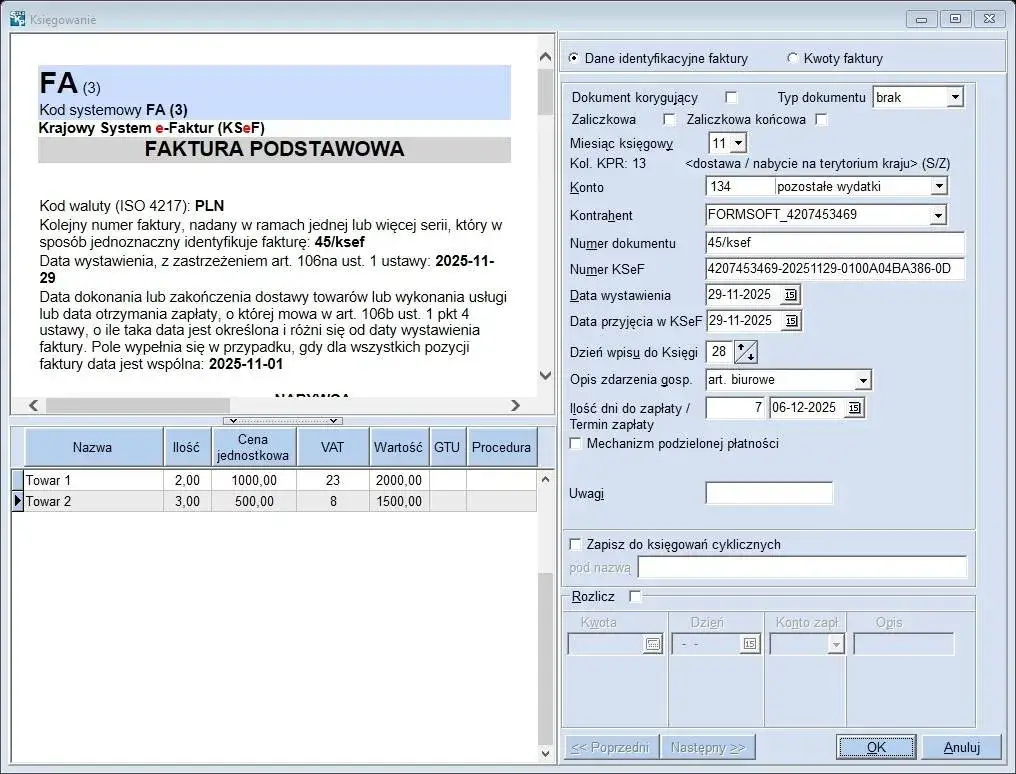Click splitter arrows between invoice and table
This screenshot has width=1016, height=774.
pos(284,421)
